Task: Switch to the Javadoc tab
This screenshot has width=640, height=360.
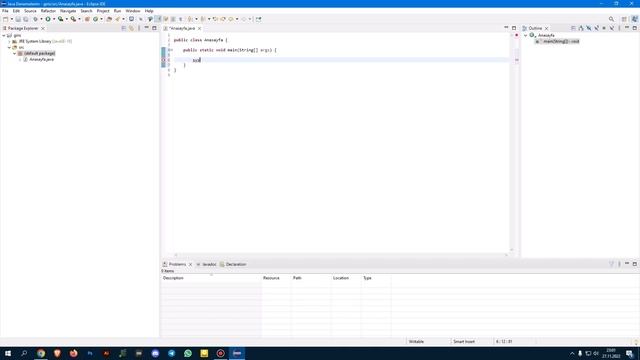Action: (207, 264)
